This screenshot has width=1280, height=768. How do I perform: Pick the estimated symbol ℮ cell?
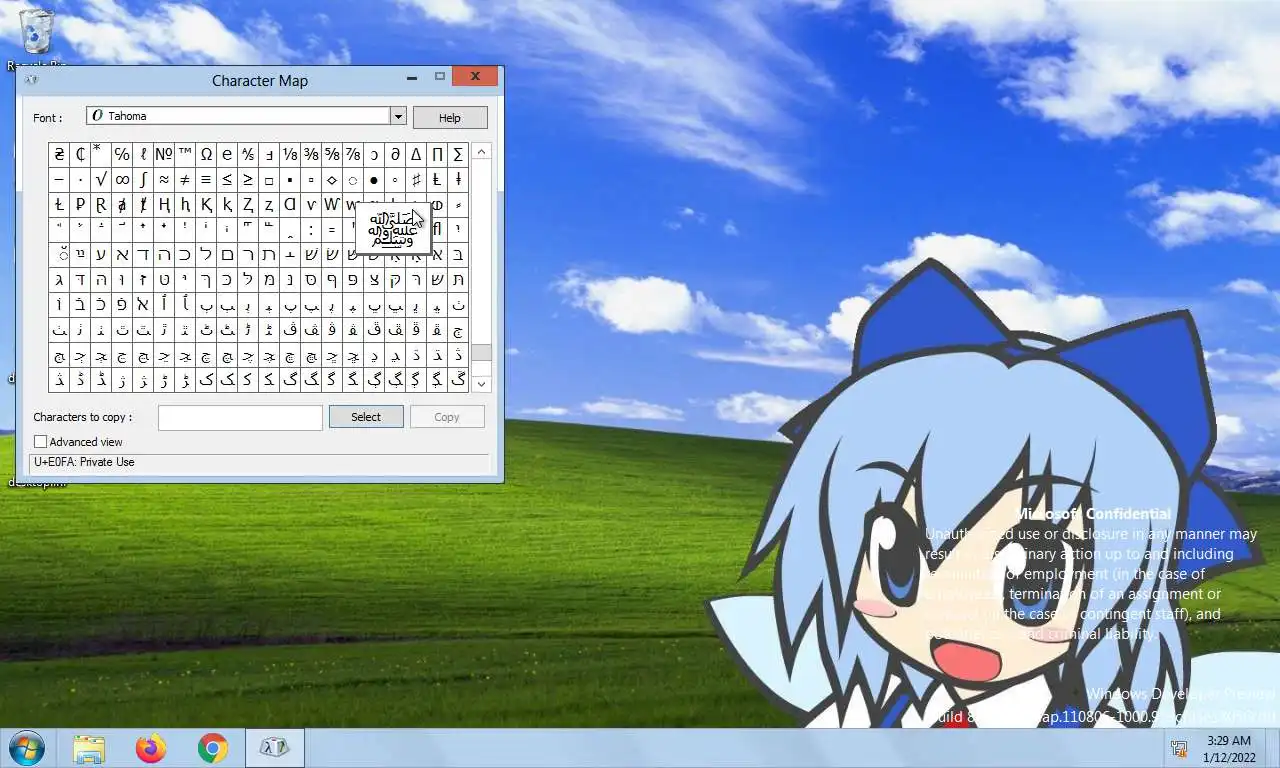227,154
